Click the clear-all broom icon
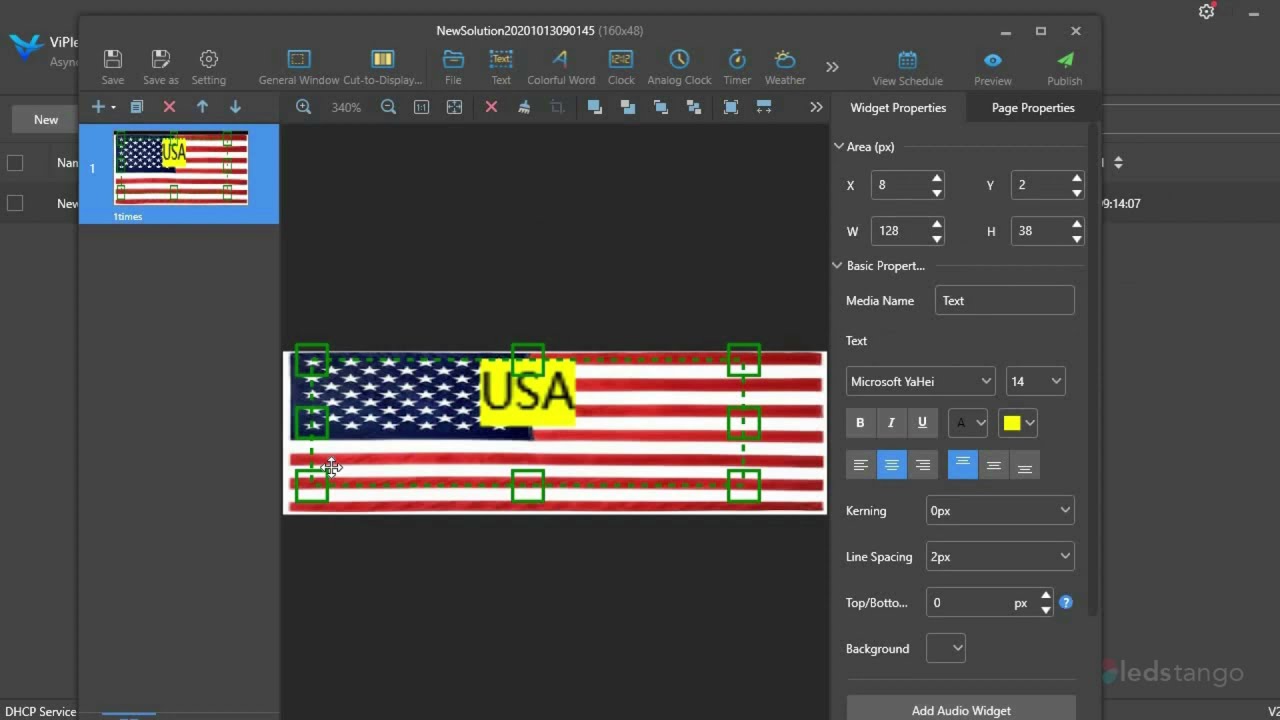The height and width of the screenshot is (720, 1280). coord(523,107)
